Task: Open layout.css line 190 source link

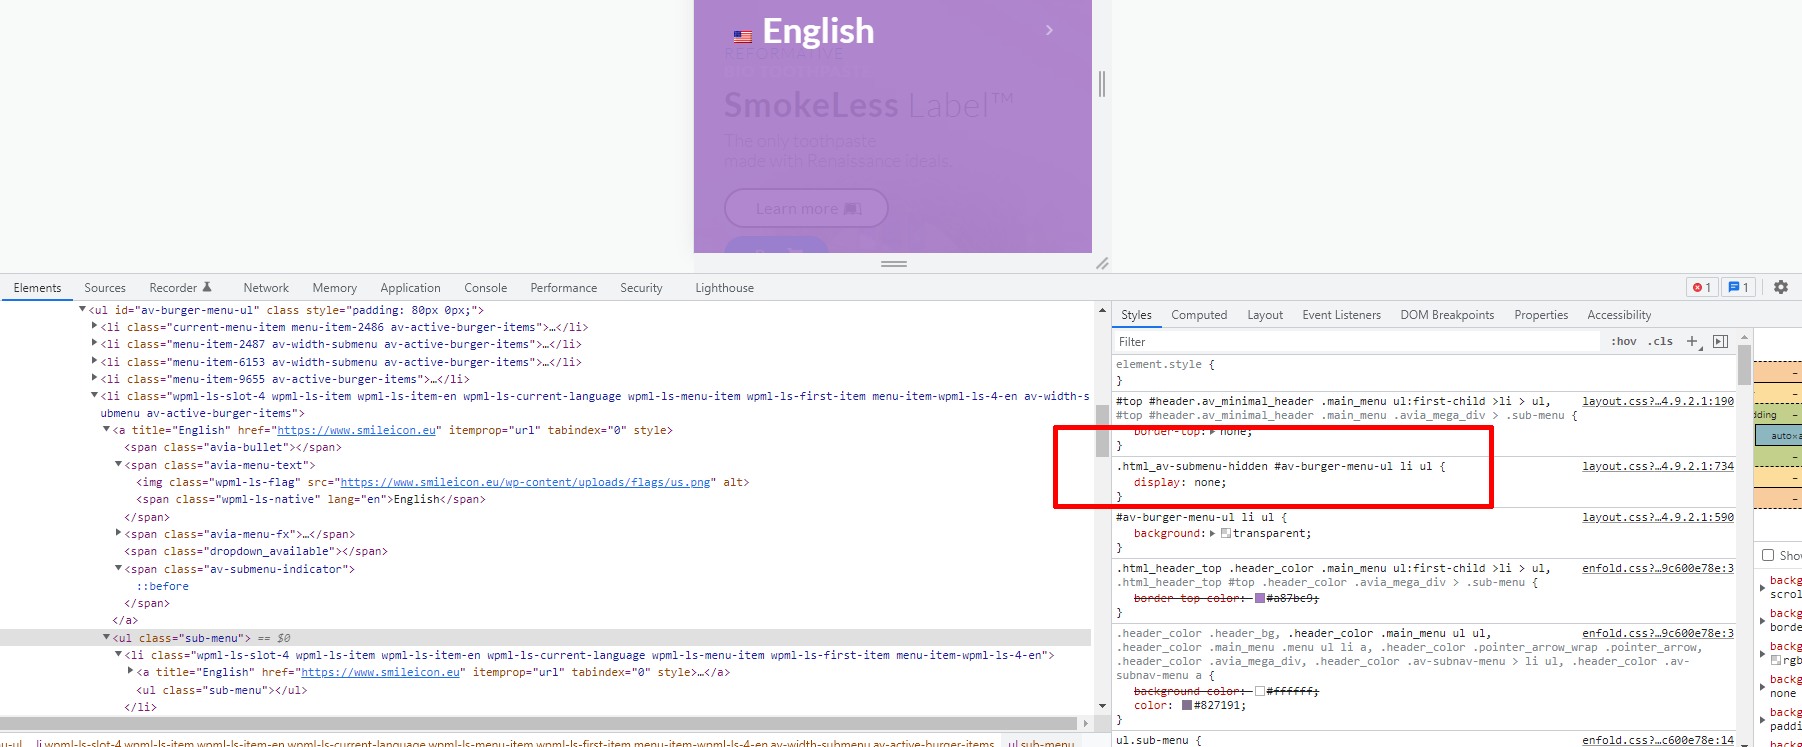Action: point(1658,401)
